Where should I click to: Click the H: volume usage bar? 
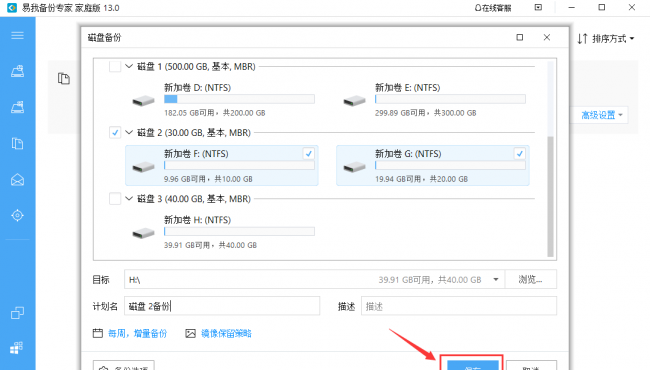tap(239, 232)
